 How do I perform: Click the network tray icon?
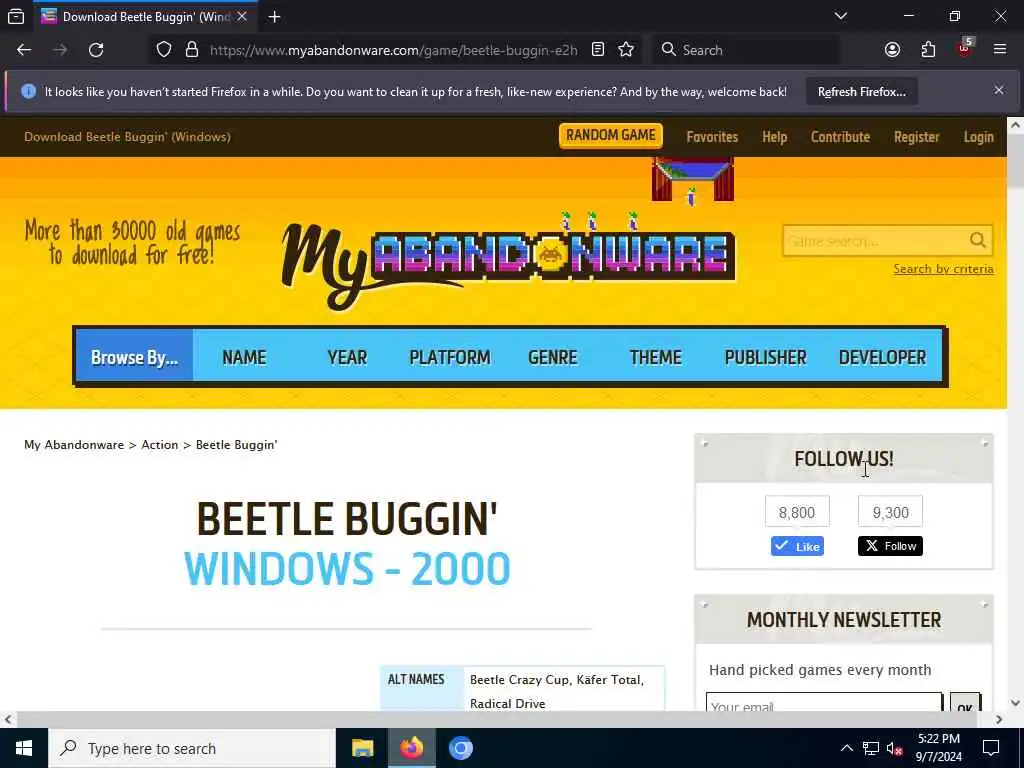click(871, 748)
